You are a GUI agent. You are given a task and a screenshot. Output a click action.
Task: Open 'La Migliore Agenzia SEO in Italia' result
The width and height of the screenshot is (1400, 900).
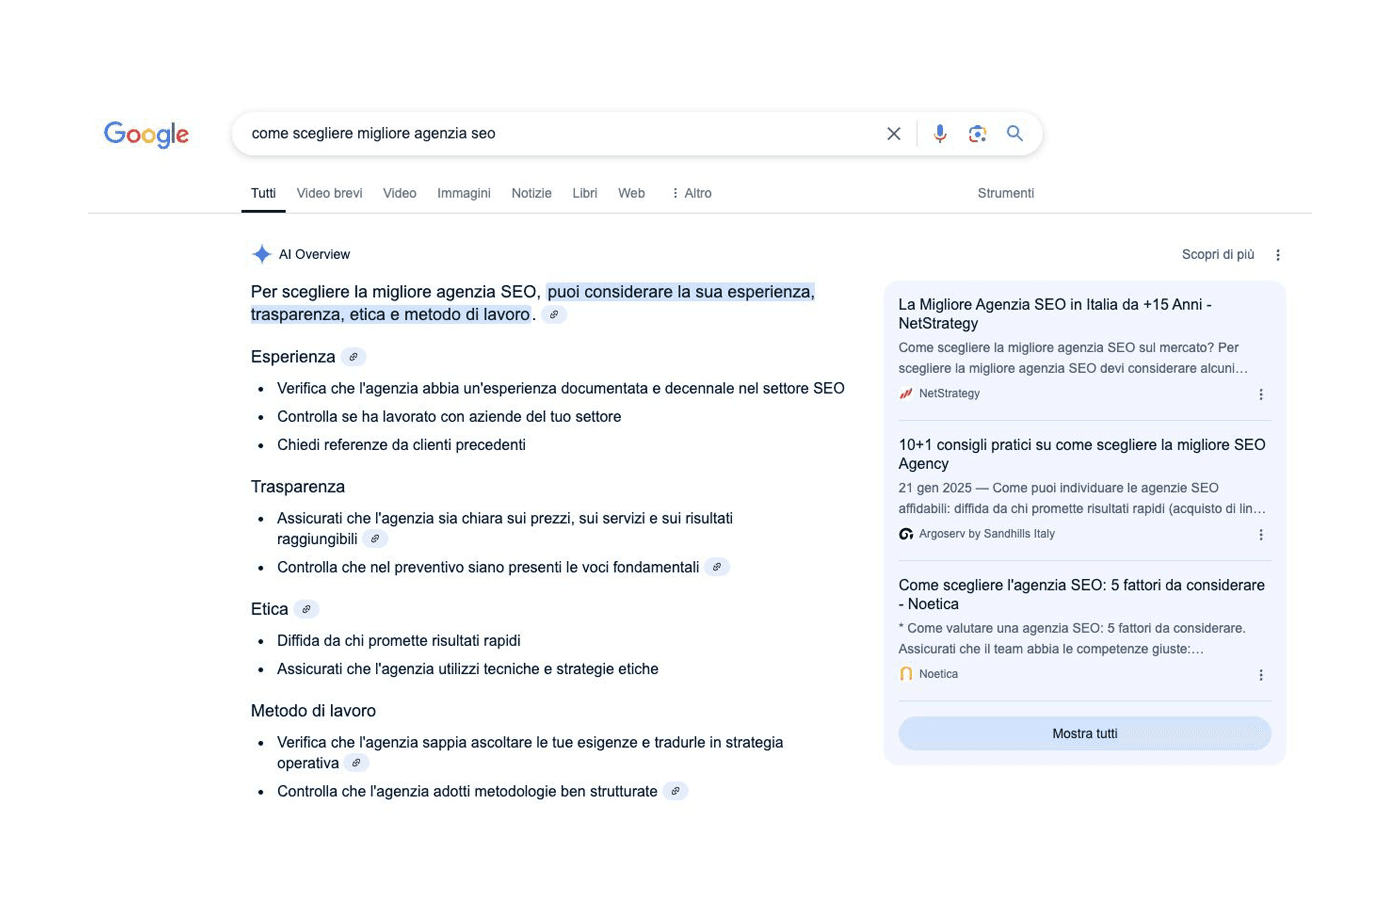pyautogui.click(x=1055, y=314)
